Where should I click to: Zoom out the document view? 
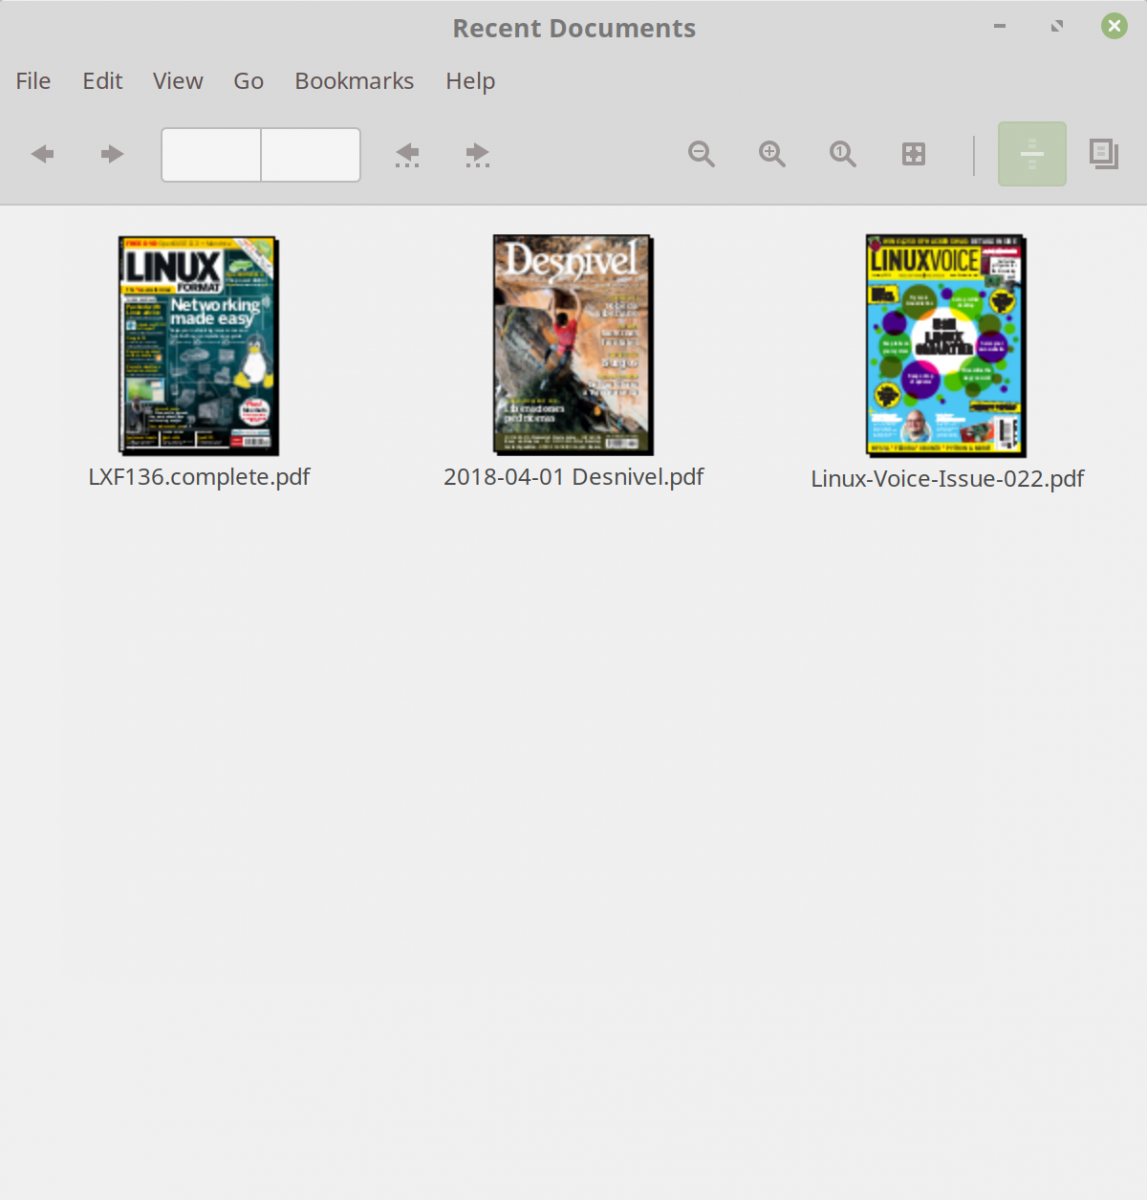701,154
